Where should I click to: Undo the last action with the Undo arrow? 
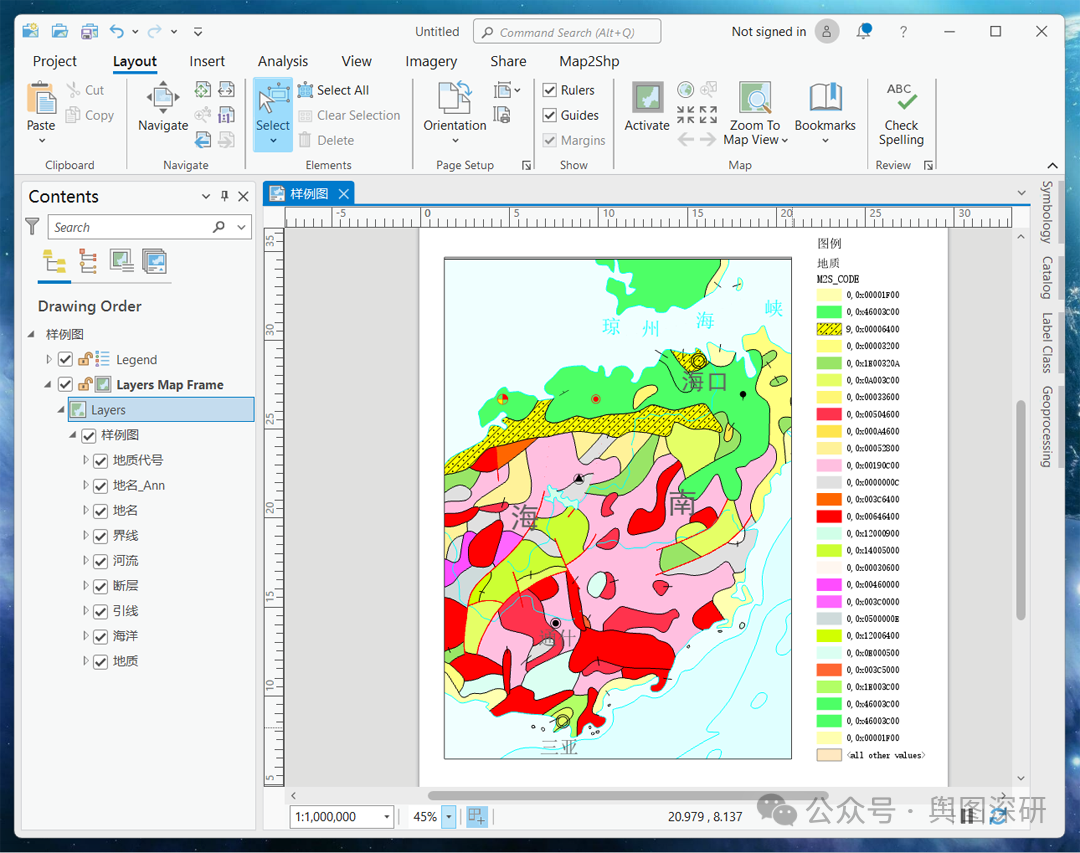coord(117,31)
